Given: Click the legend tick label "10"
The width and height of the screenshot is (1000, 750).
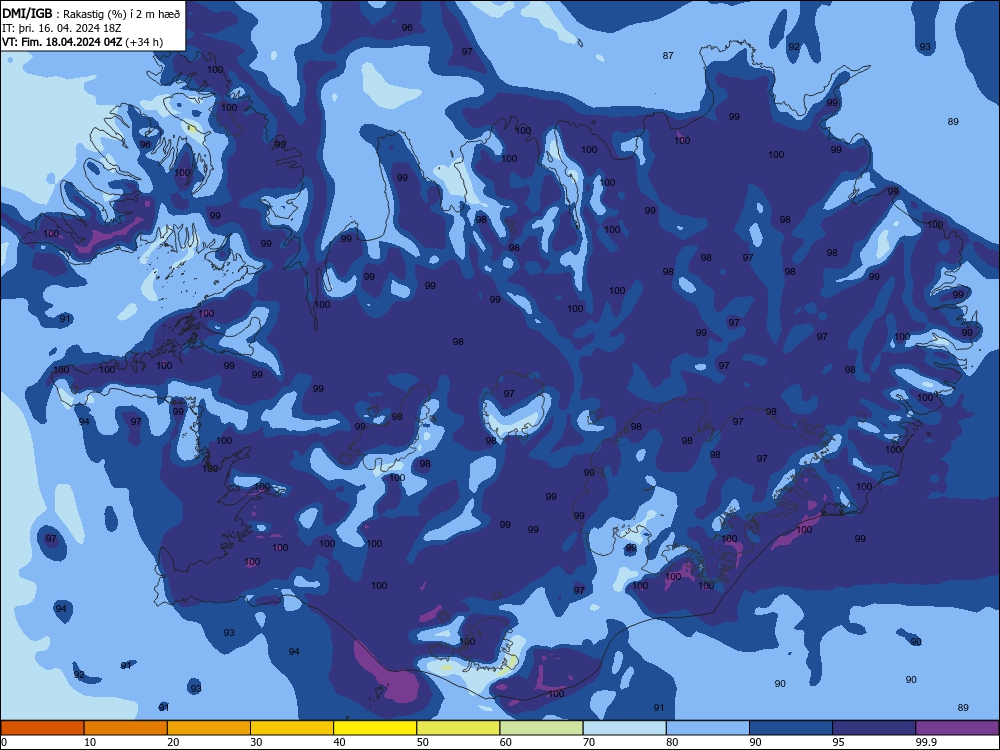Looking at the screenshot, I should pyautogui.click(x=90, y=742).
